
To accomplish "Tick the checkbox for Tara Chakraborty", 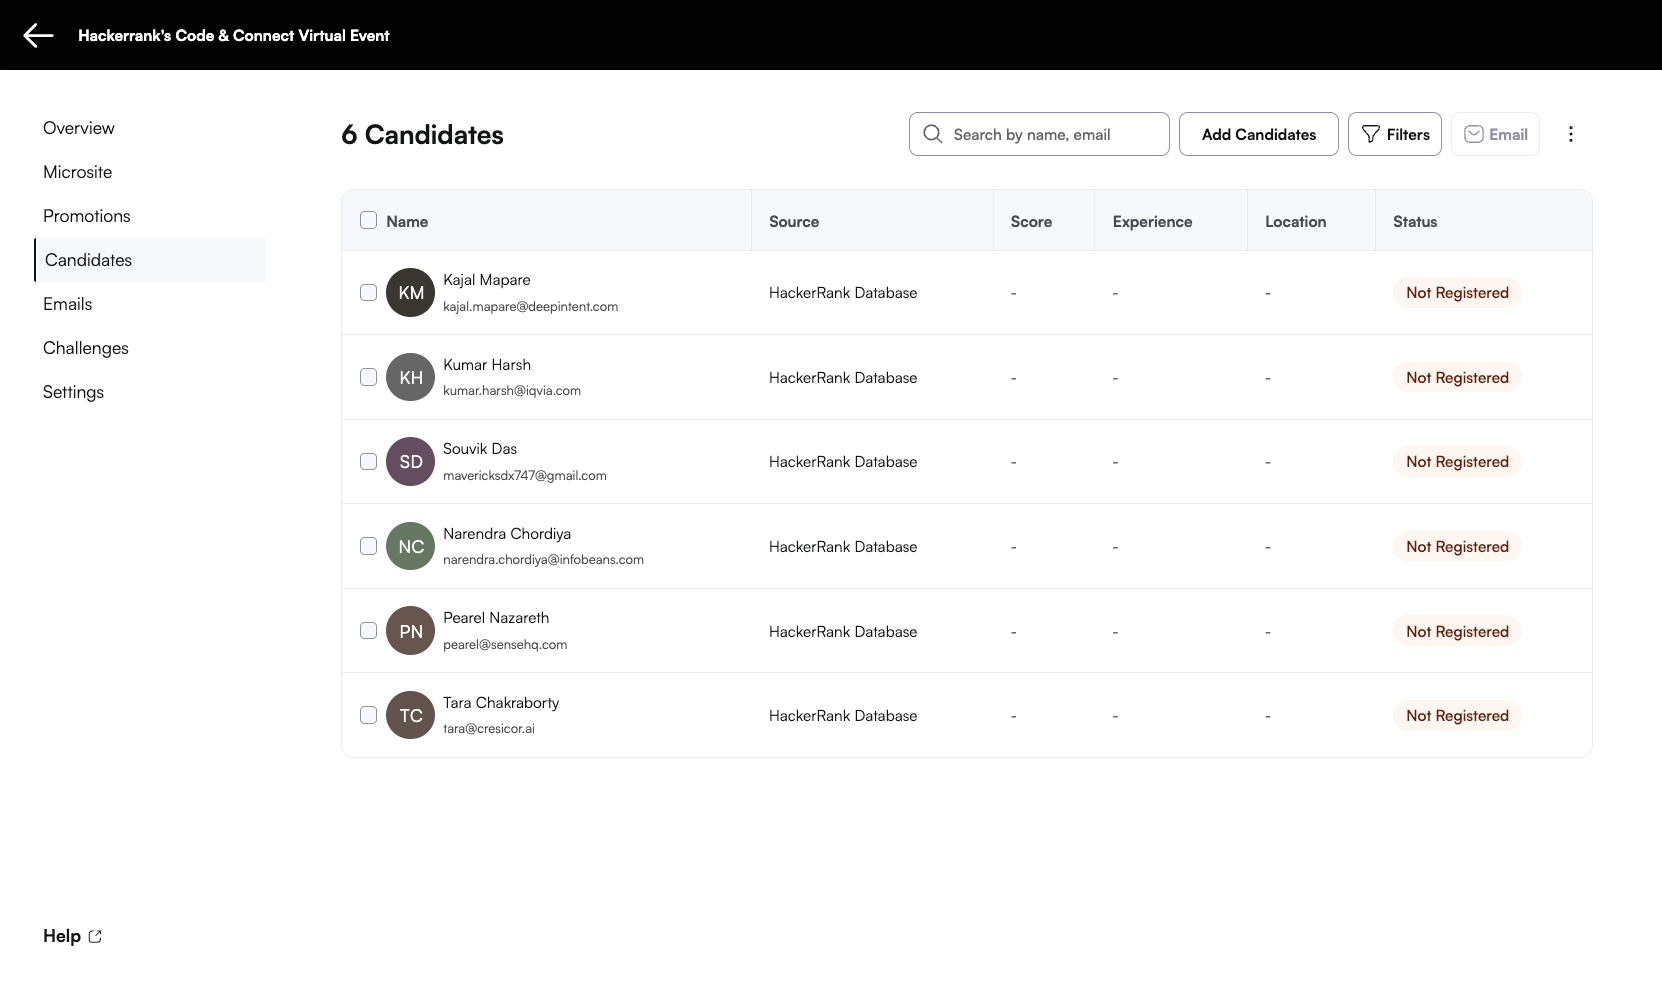I will (368, 715).
